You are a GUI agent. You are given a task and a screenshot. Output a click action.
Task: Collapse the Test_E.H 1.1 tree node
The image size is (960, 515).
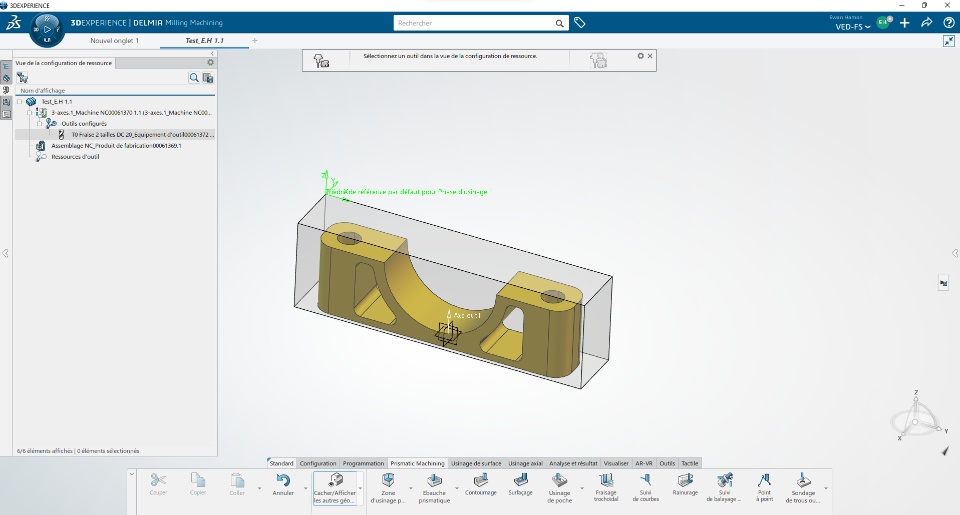(x=20, y=102)
